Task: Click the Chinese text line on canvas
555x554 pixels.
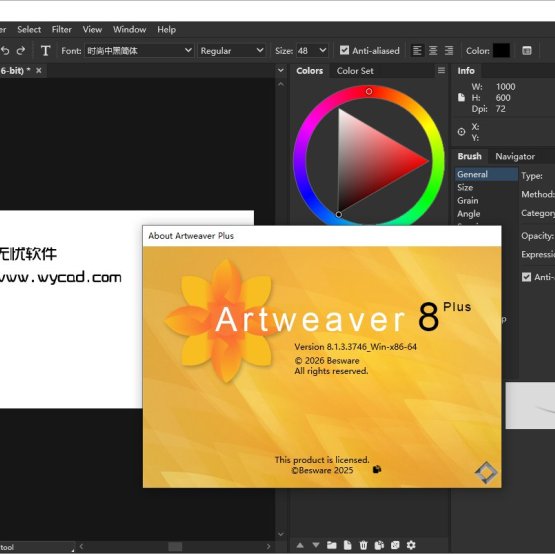Action: pos(28,253)
